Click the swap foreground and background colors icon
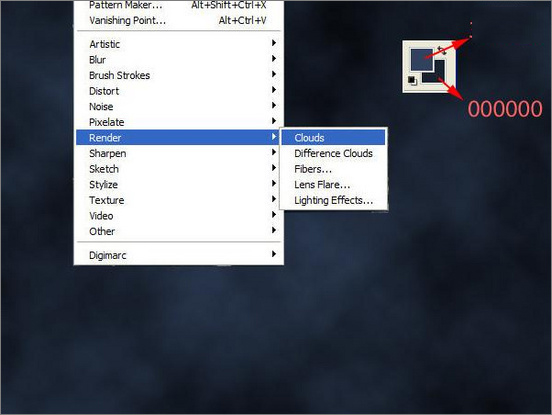Viewport: 552px width, 415px height. 441,50
